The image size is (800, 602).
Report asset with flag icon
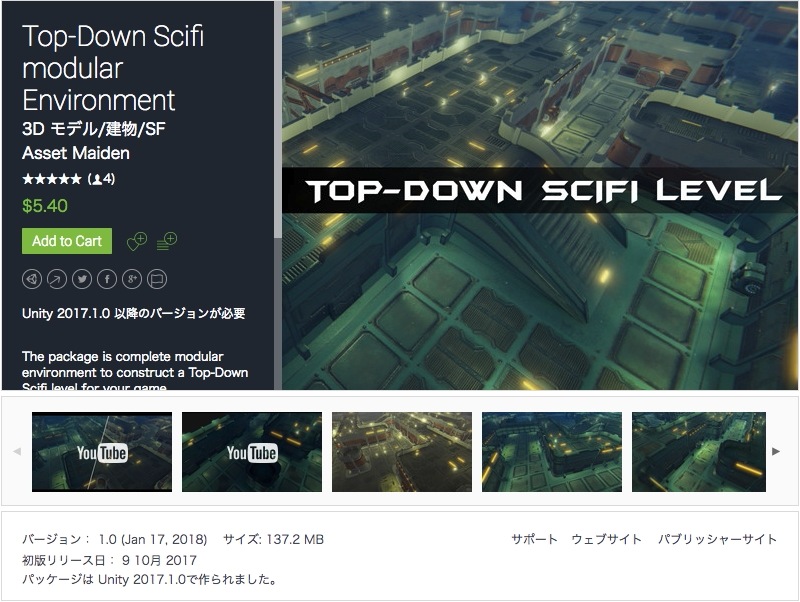coord(157,279)
